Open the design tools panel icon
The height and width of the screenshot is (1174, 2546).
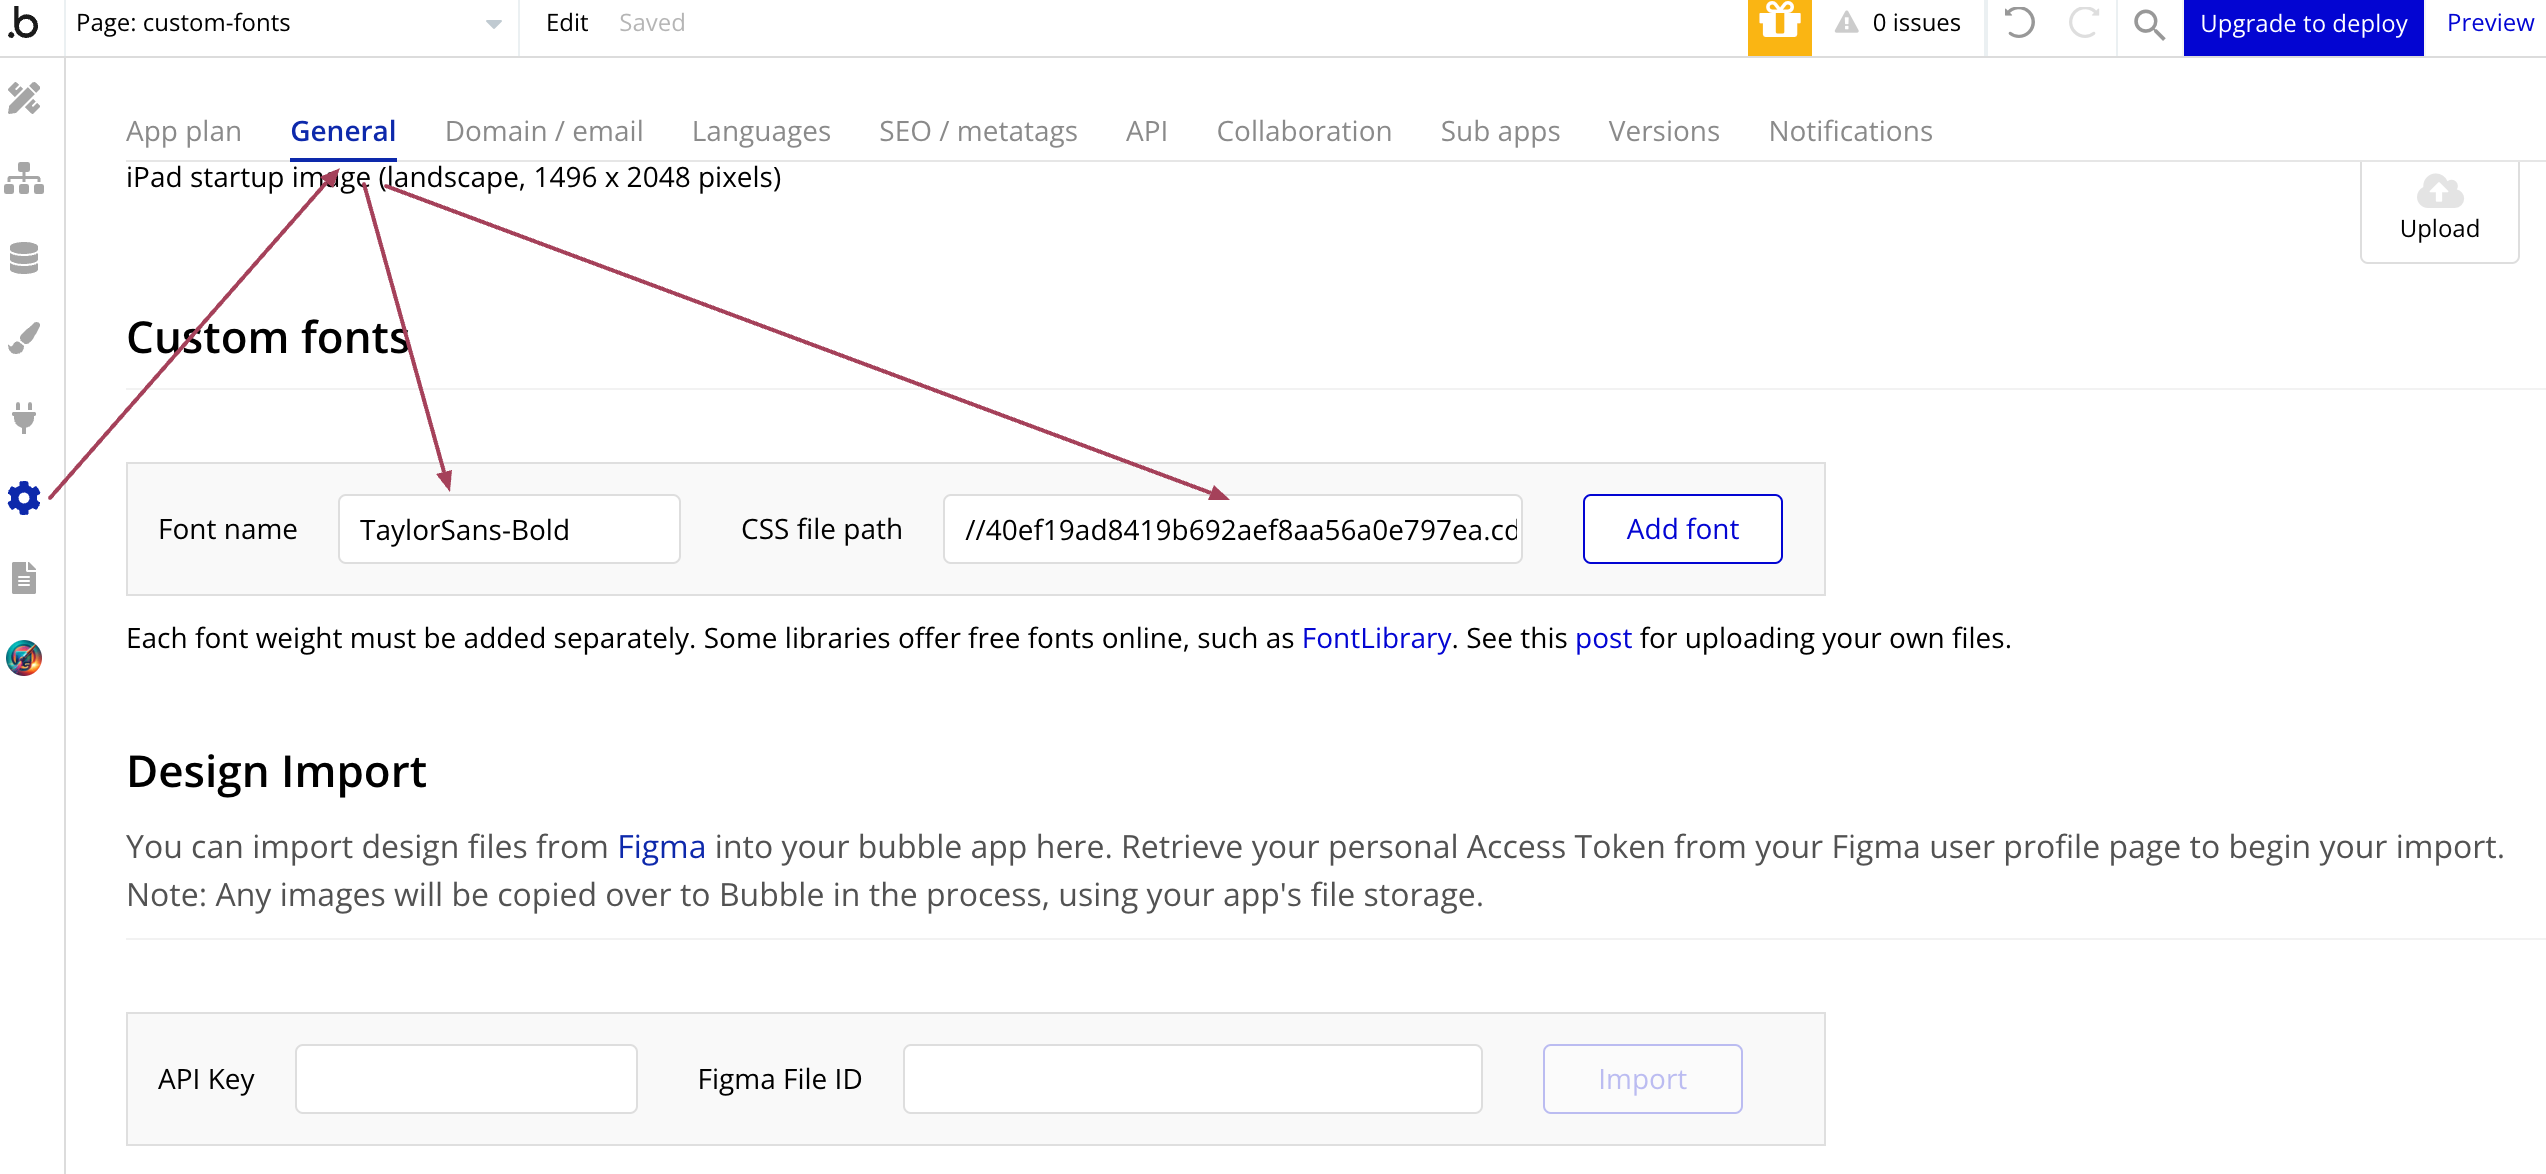coord(24,99)
